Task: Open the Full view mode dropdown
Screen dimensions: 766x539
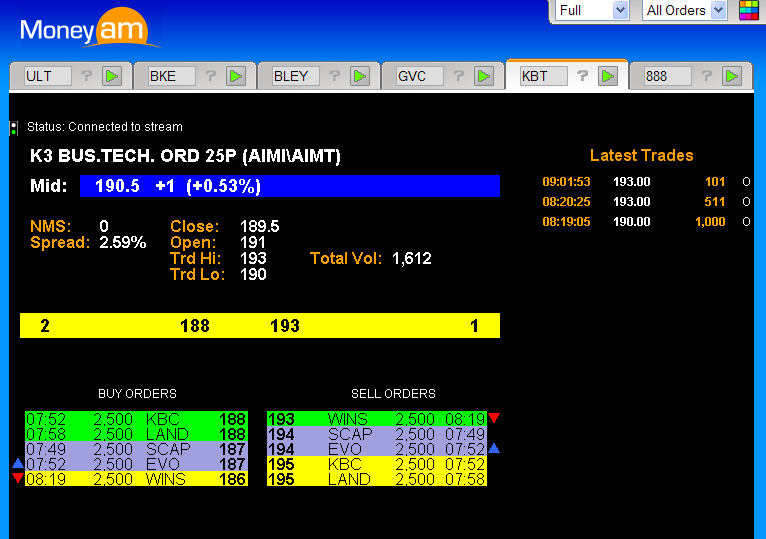Action: (x=591, y=10)
